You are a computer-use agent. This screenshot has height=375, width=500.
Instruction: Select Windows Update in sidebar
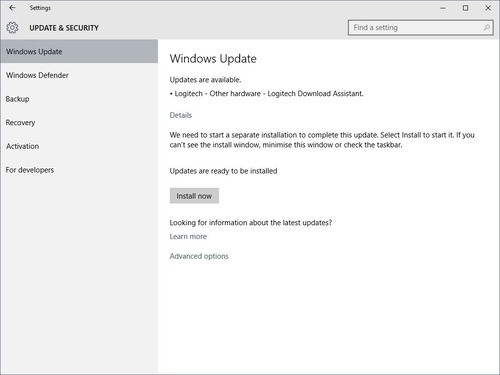coord(79,51)
